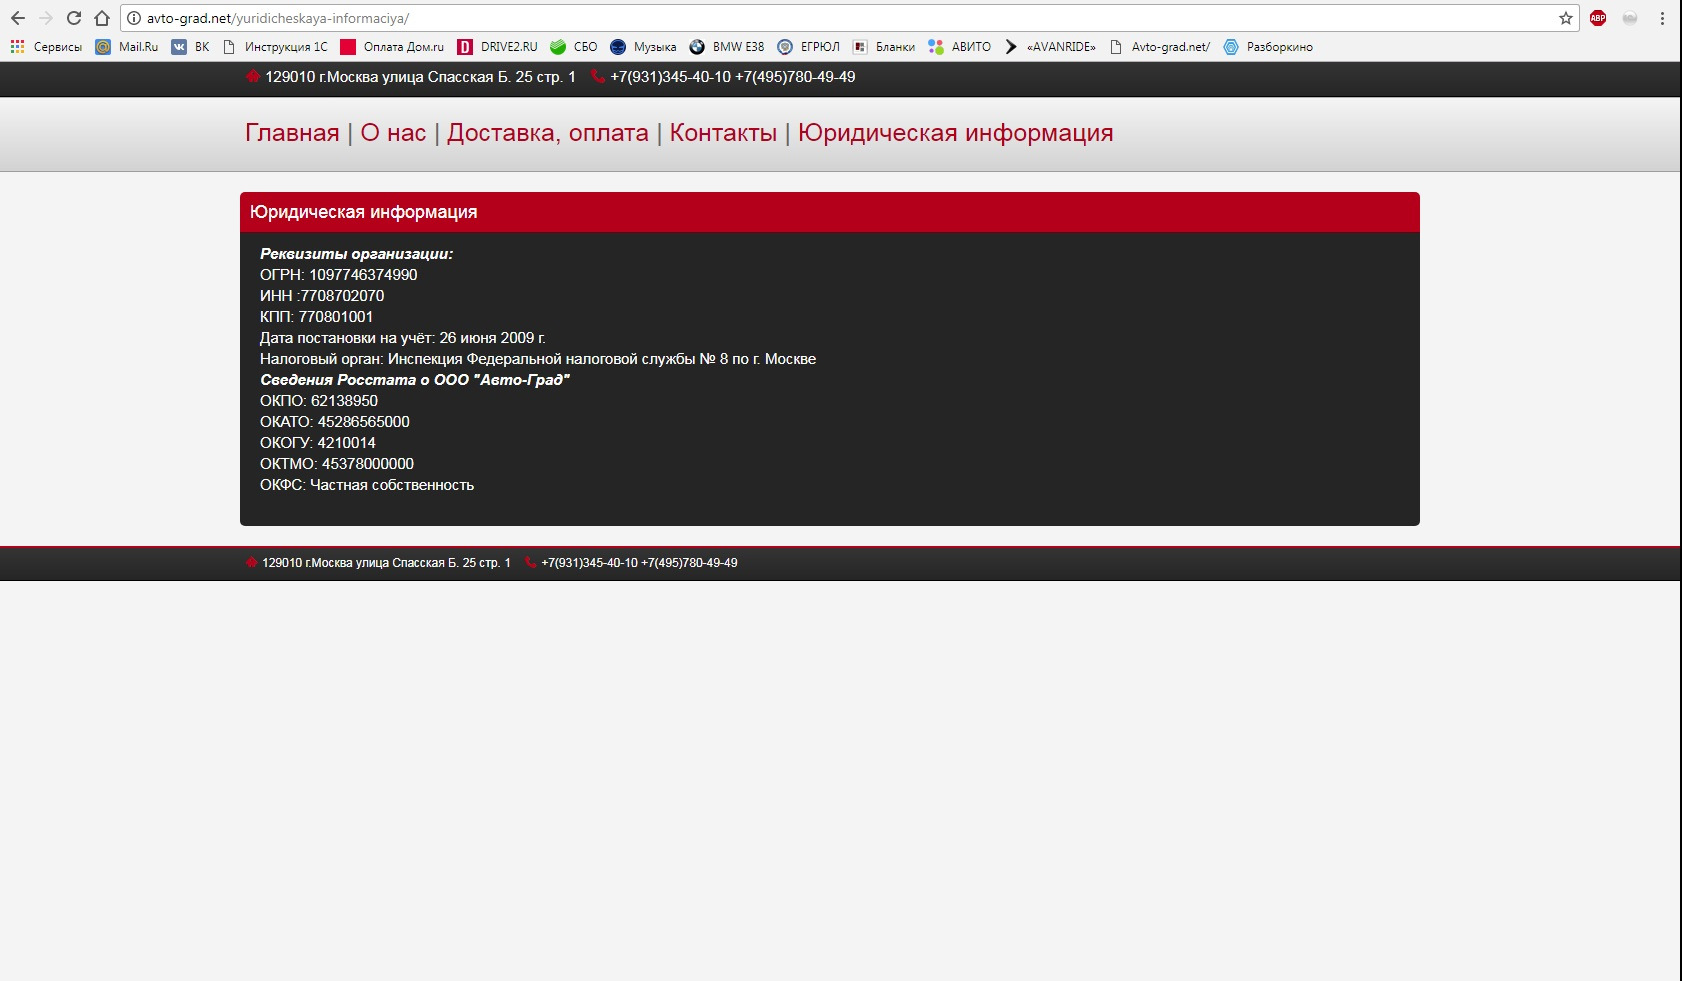Click the header phone number +7(931)345-40-10

[671, 77]
